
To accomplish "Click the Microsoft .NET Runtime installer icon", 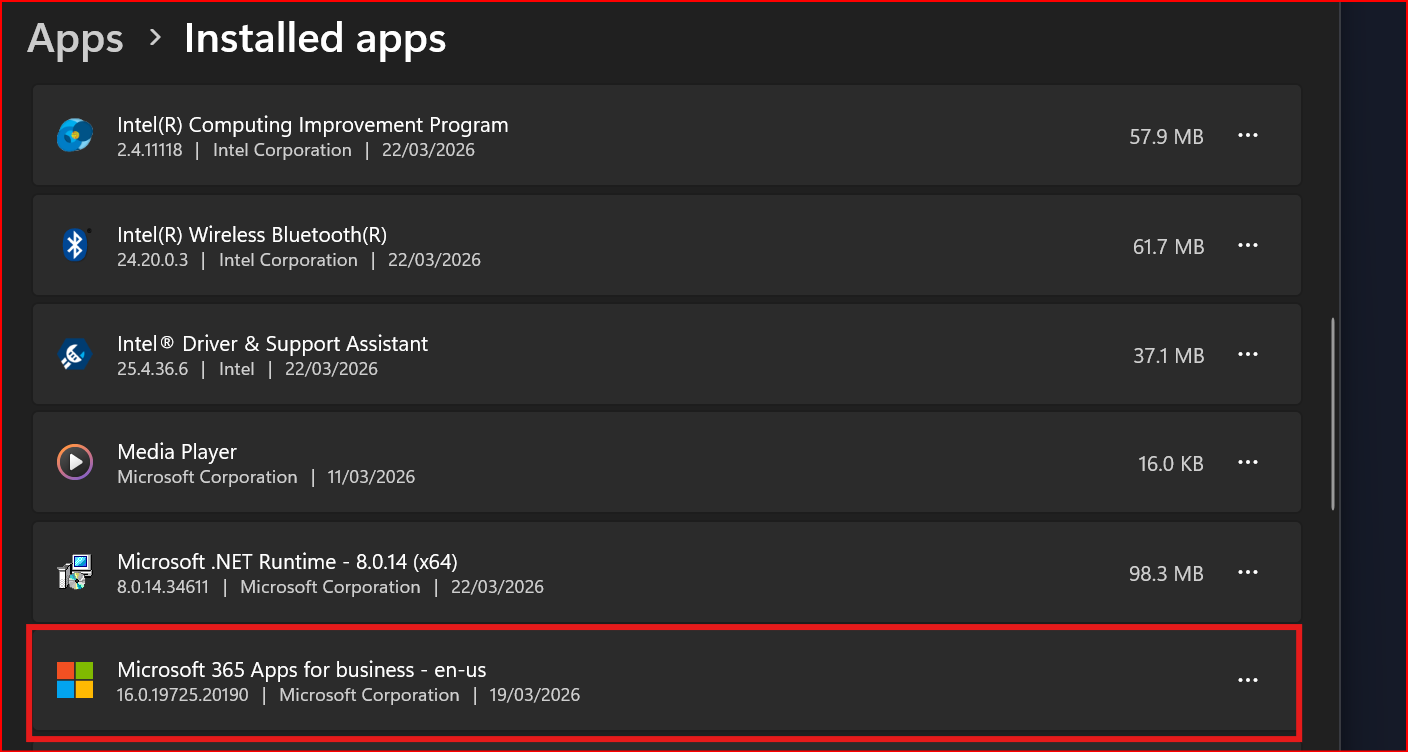I will tap(75, 572).
